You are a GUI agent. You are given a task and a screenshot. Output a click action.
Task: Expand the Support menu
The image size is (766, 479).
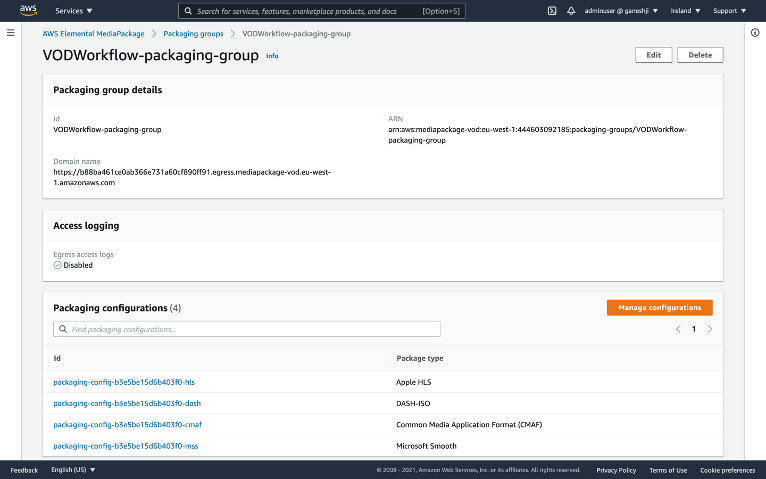tap(729, 11)
